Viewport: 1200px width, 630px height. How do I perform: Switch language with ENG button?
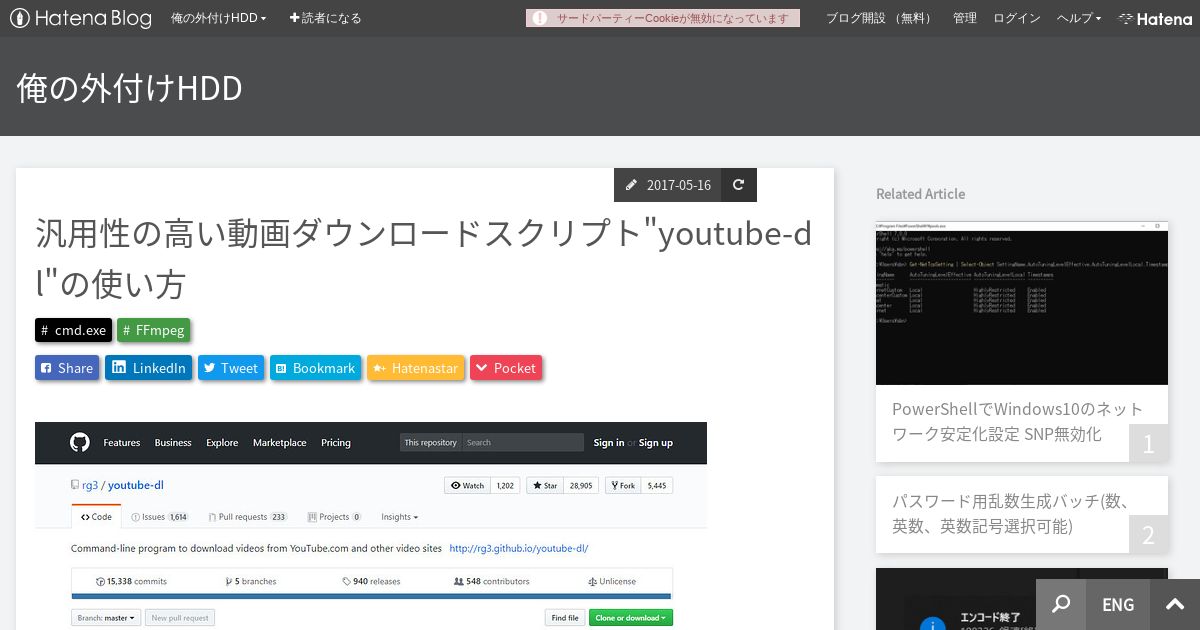[1118, 604]
